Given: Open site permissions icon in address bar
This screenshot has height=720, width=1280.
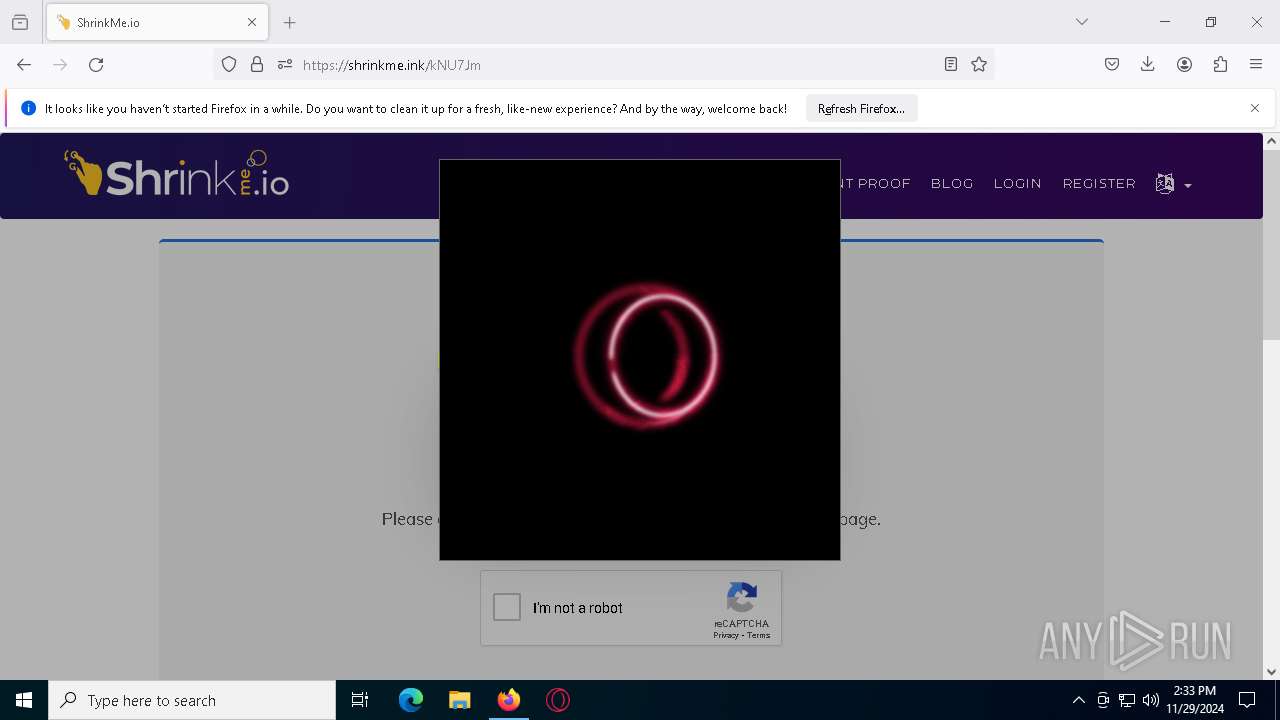Looking at the screenshot, I should pos(285,64).
